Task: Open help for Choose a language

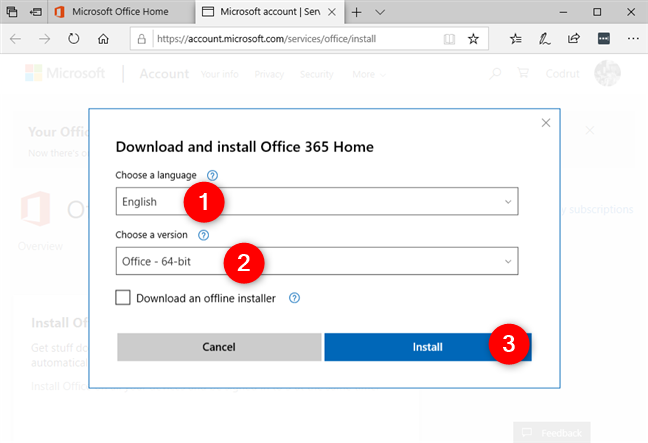Action: pyautogui.click(x=212, y=176)
